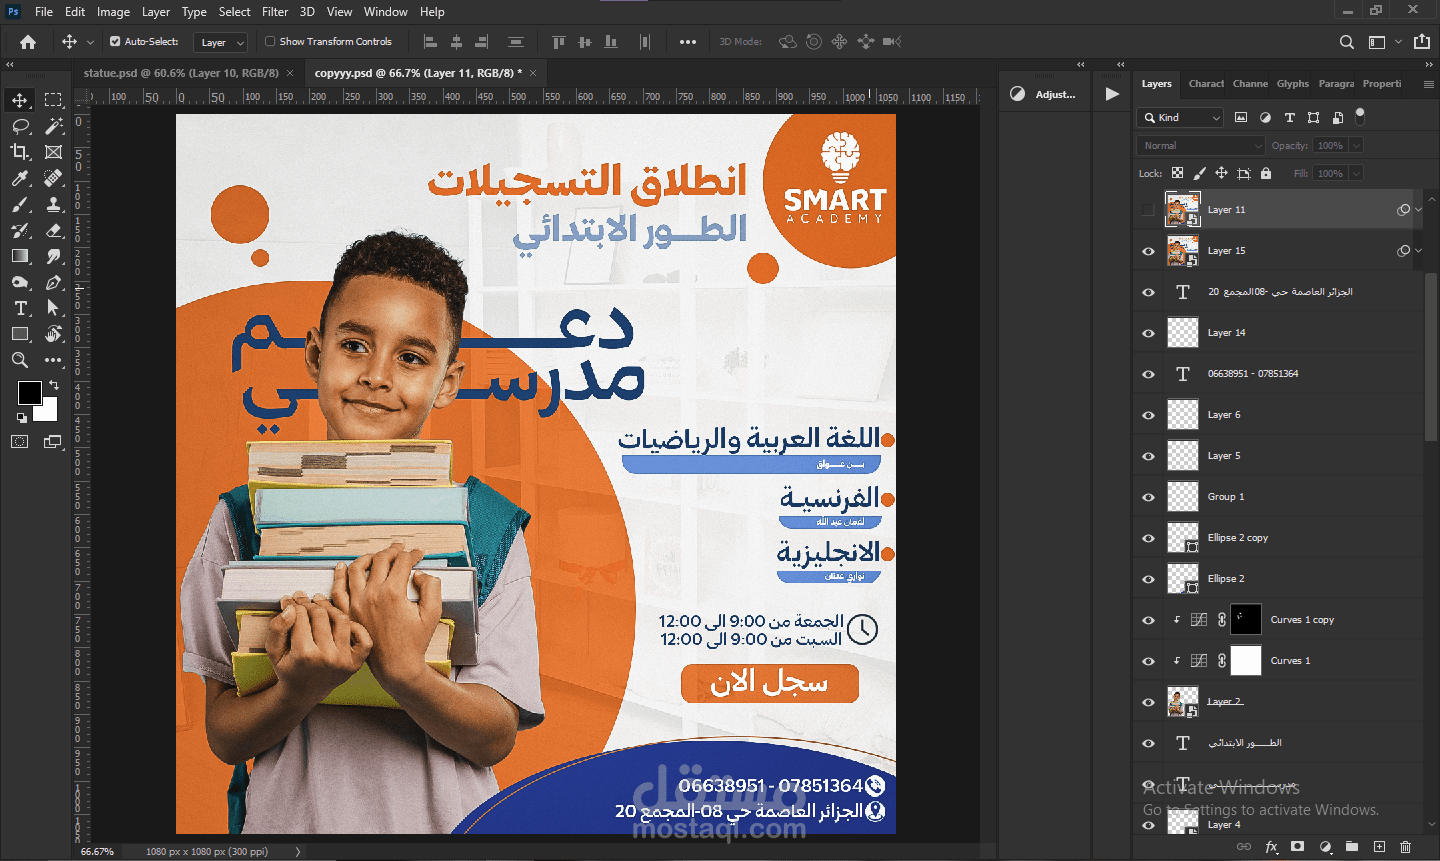The height and width of the screenshot is (861, 1440).
Task: Open the Layers panel options menu
Action: (1428, 85)
